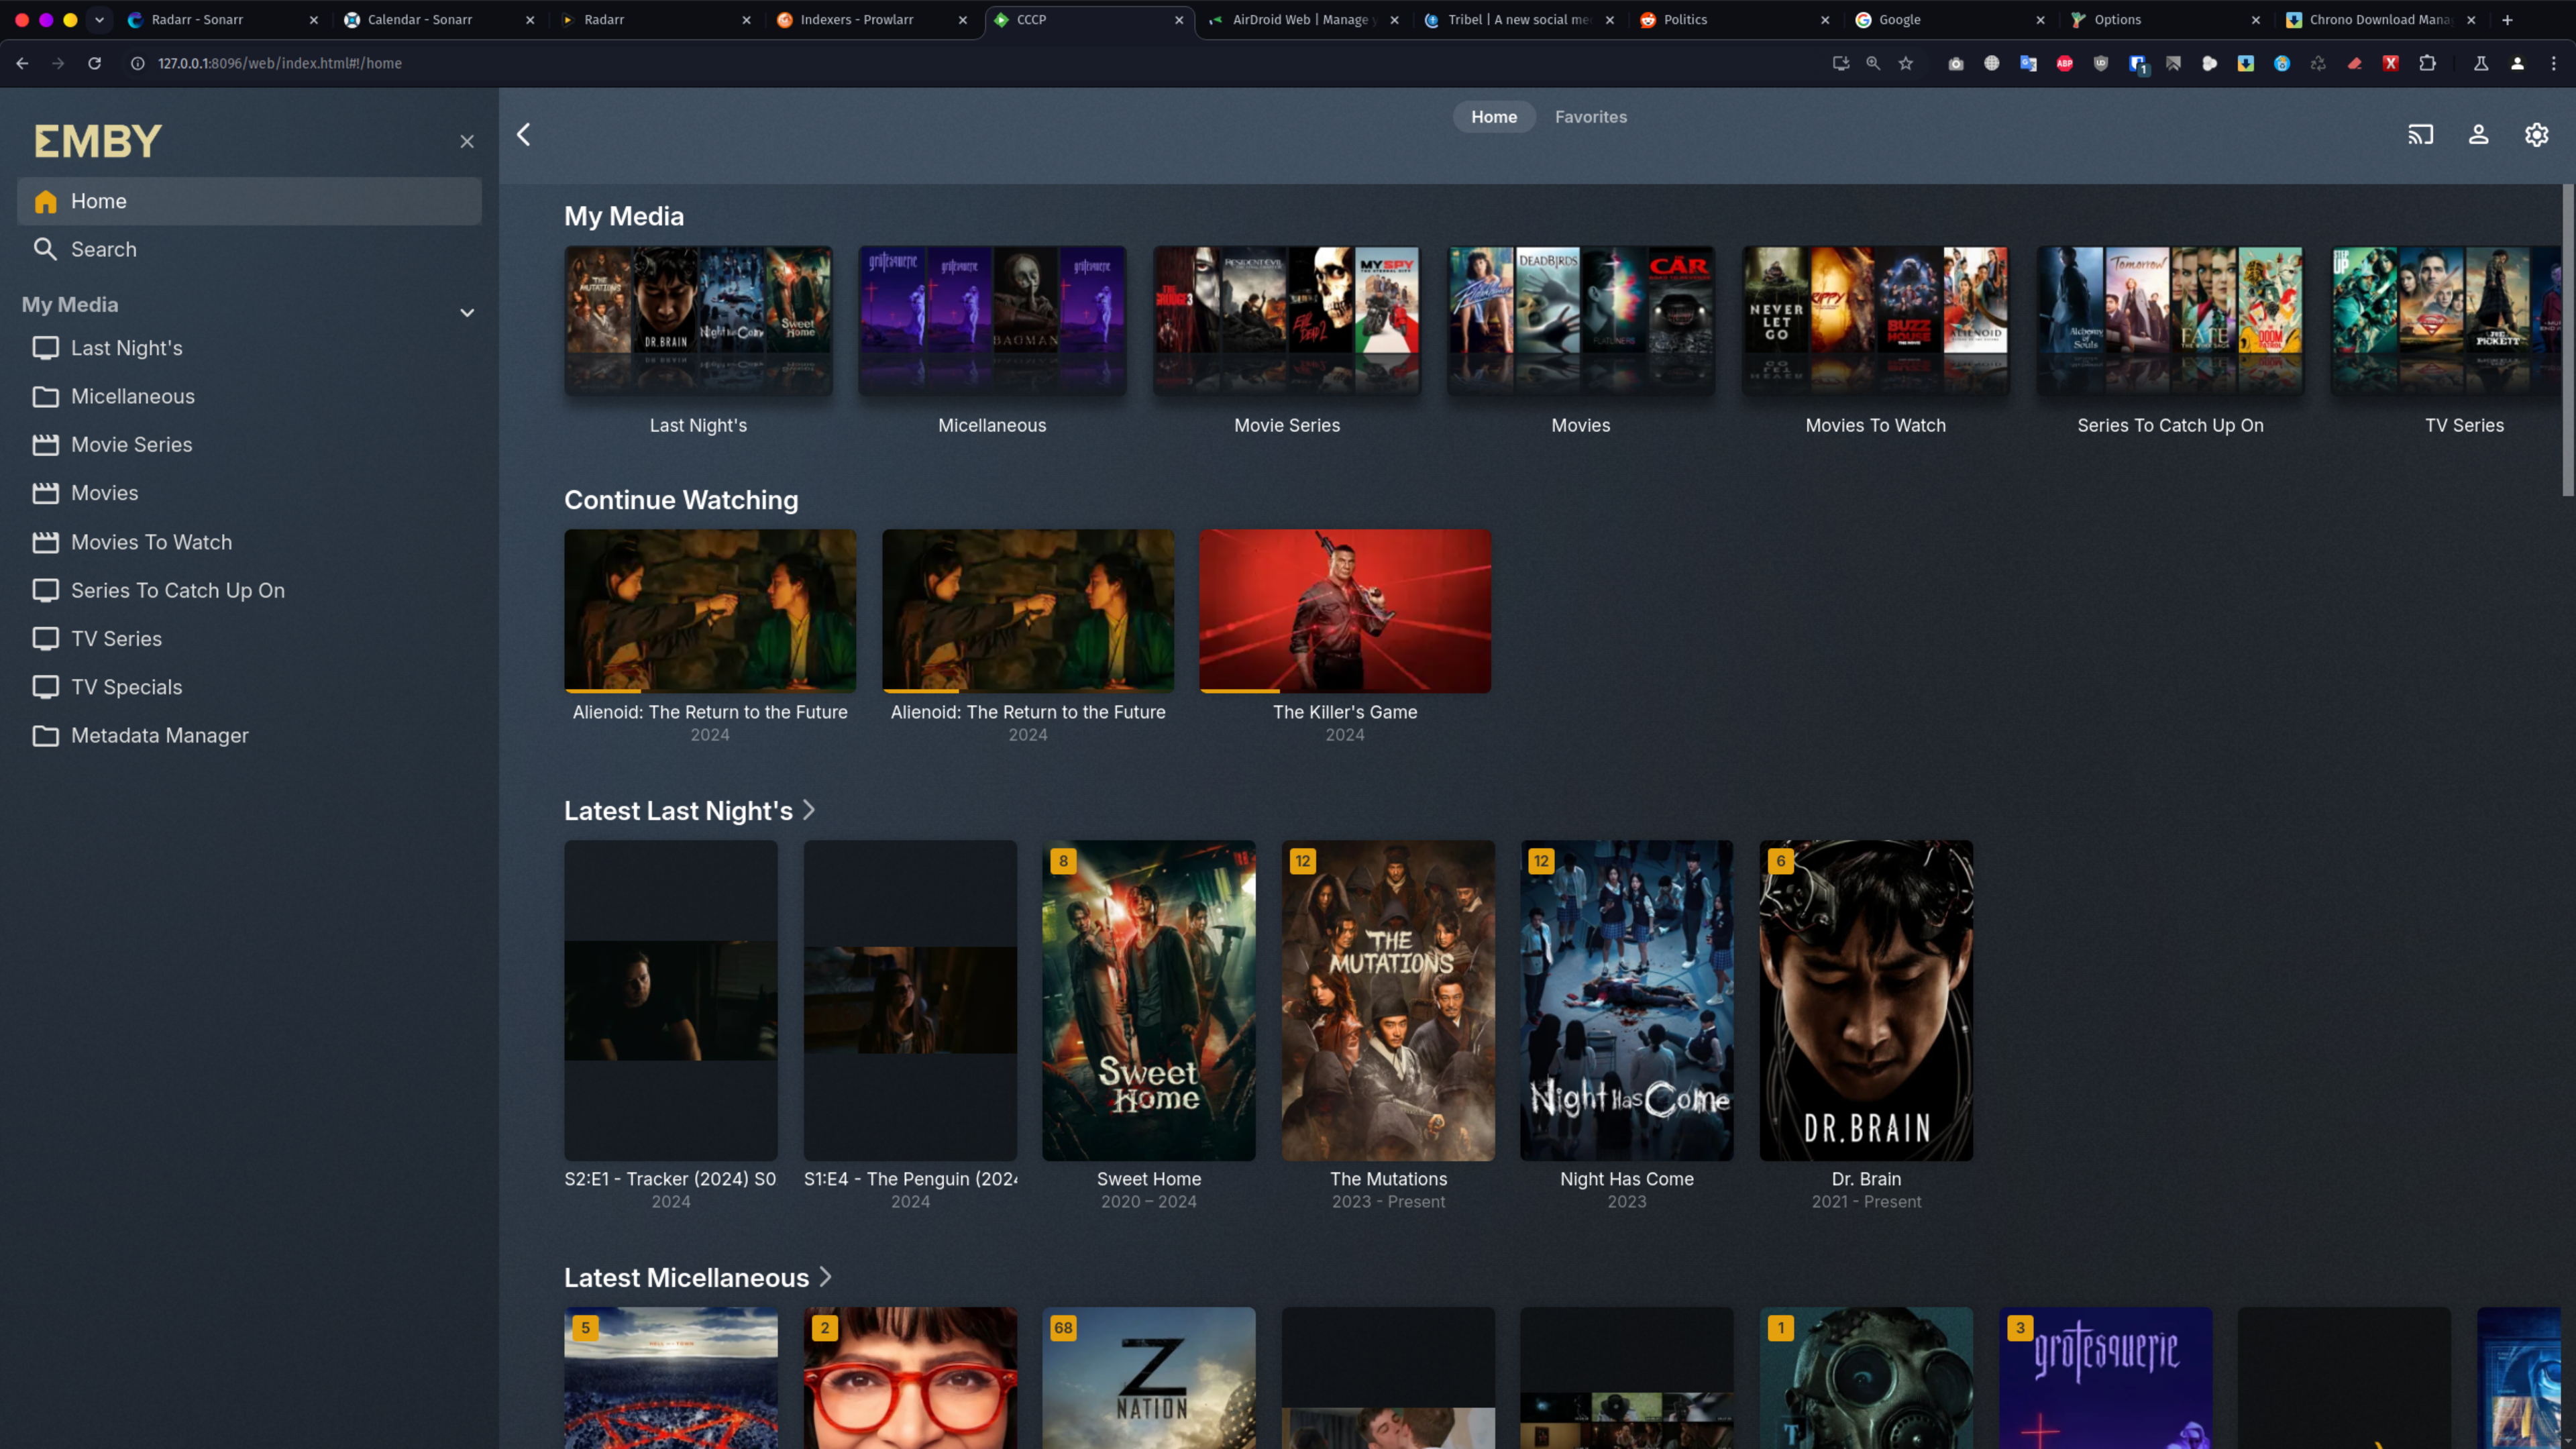Open the browser tab search dropdown
This screenshot has height=1449, width=2576.
point(99,19)
